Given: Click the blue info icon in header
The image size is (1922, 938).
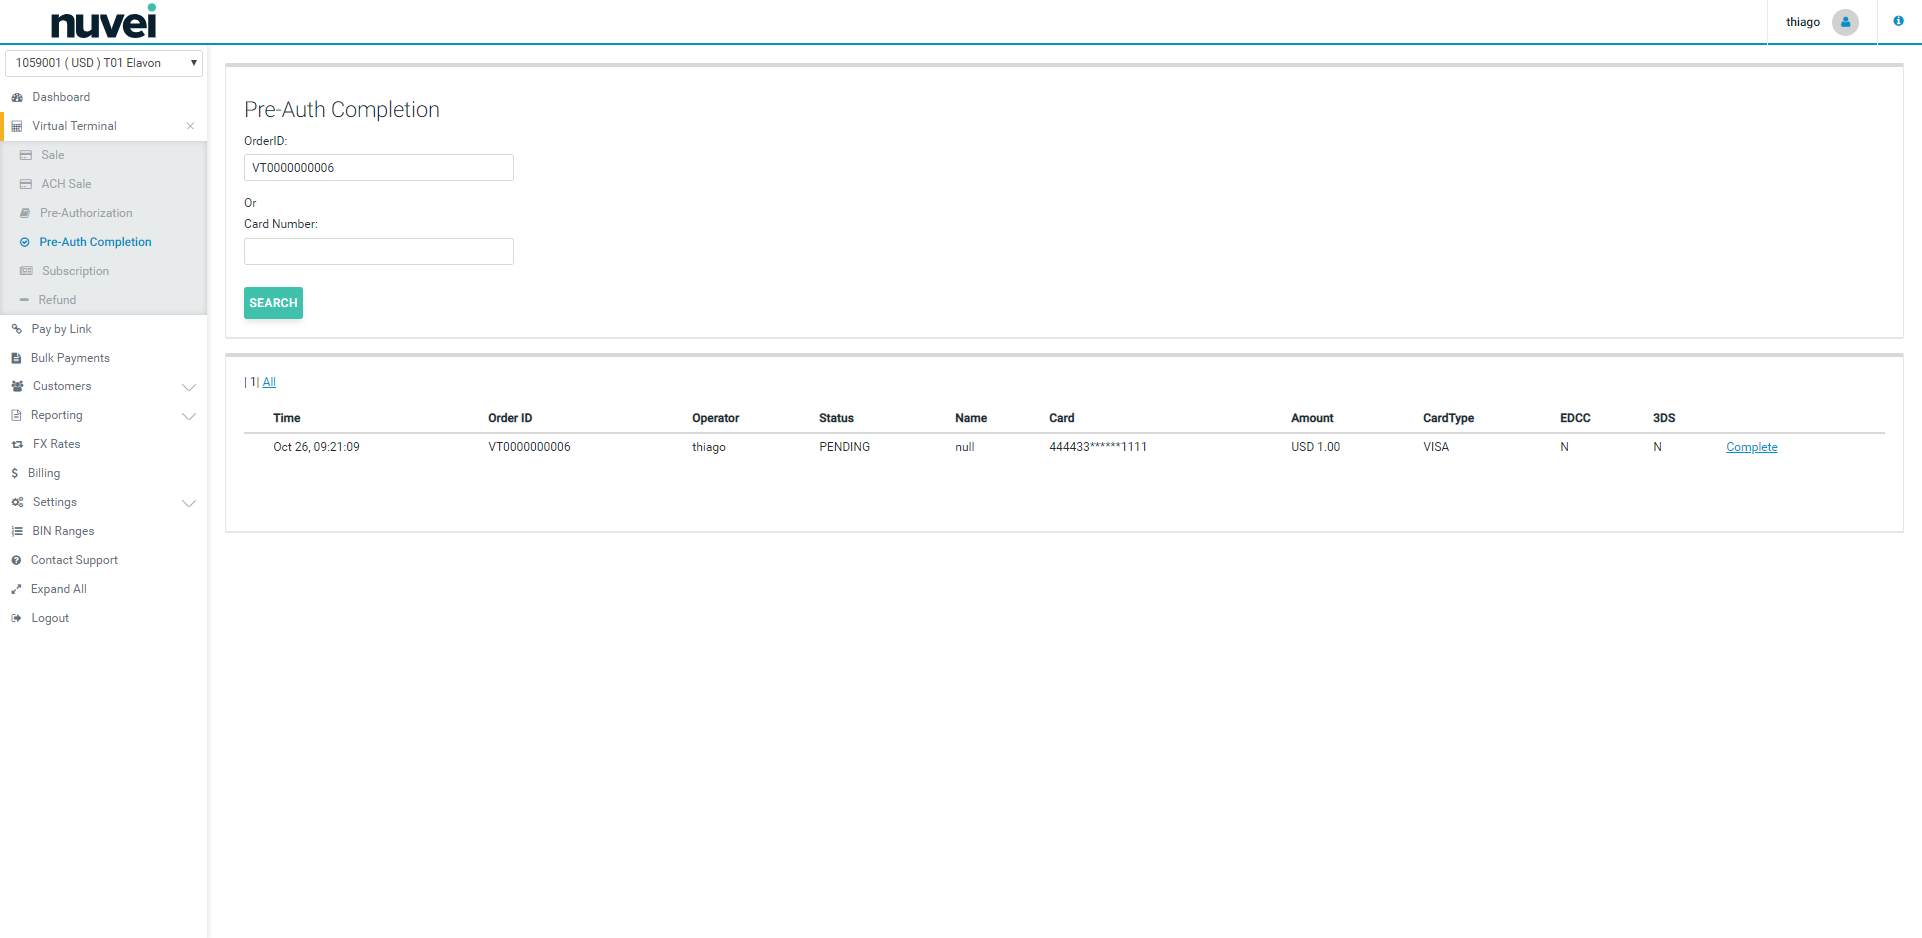Looking at the screenshot, I should [1898, 21].
